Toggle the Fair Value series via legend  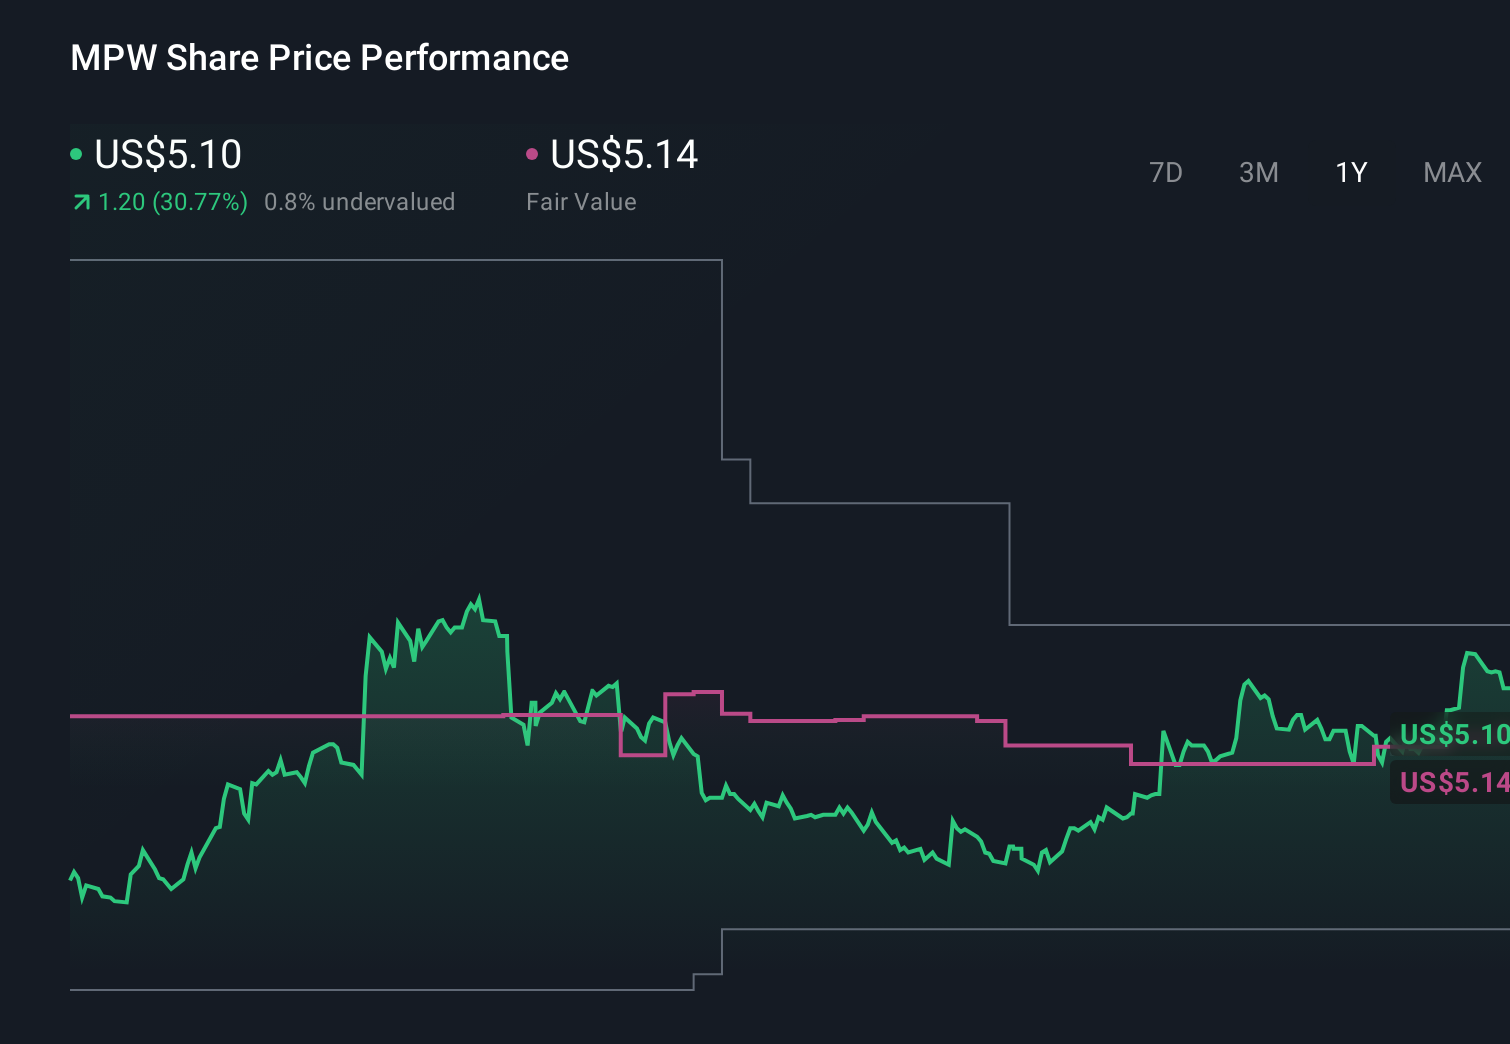[x=622, y=154]
